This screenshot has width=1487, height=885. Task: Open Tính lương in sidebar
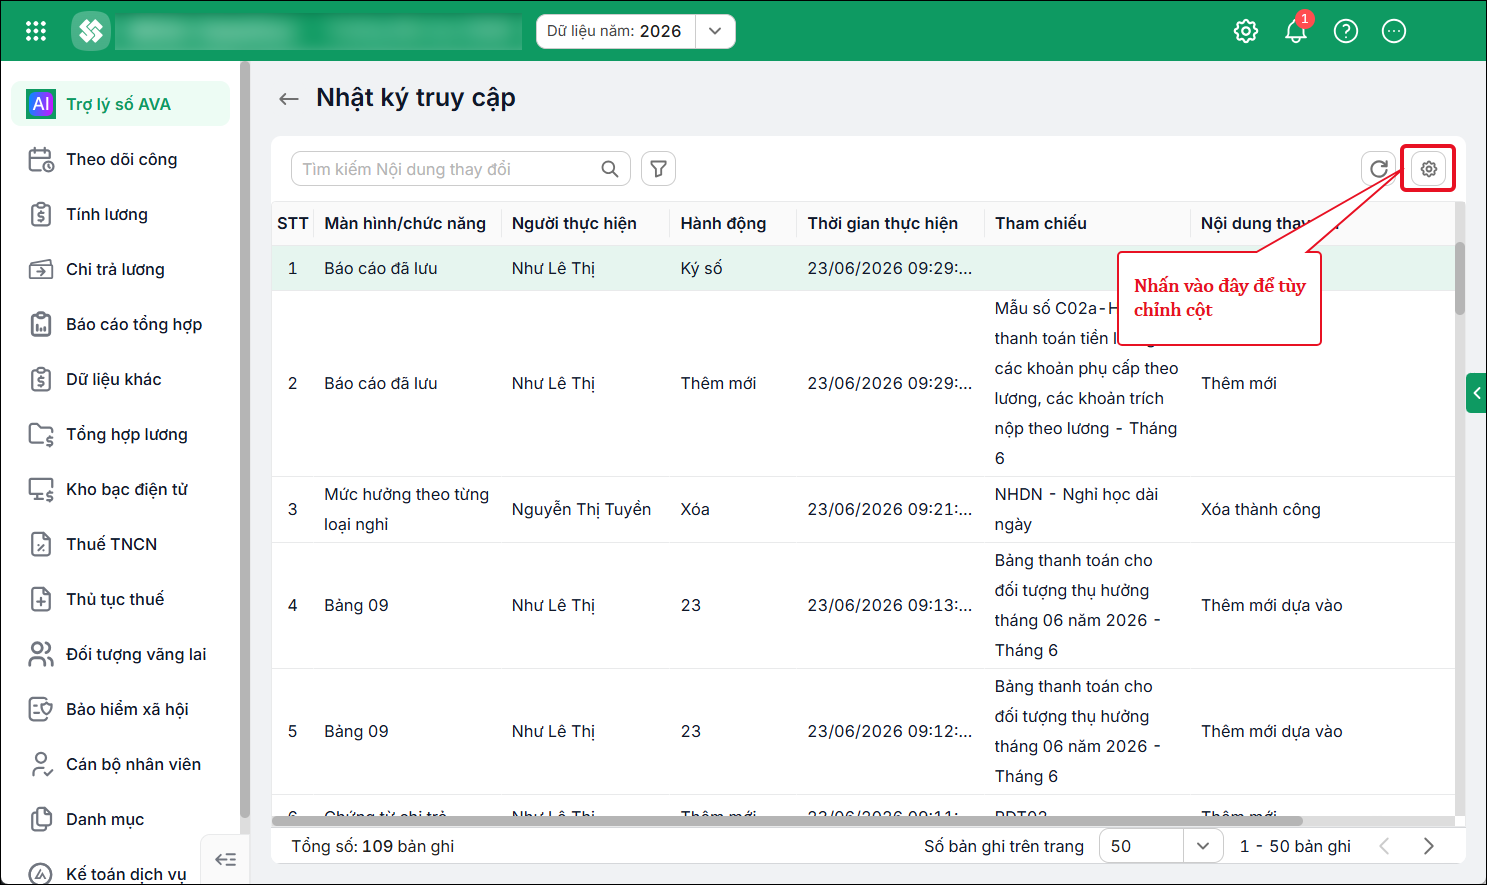120,214
